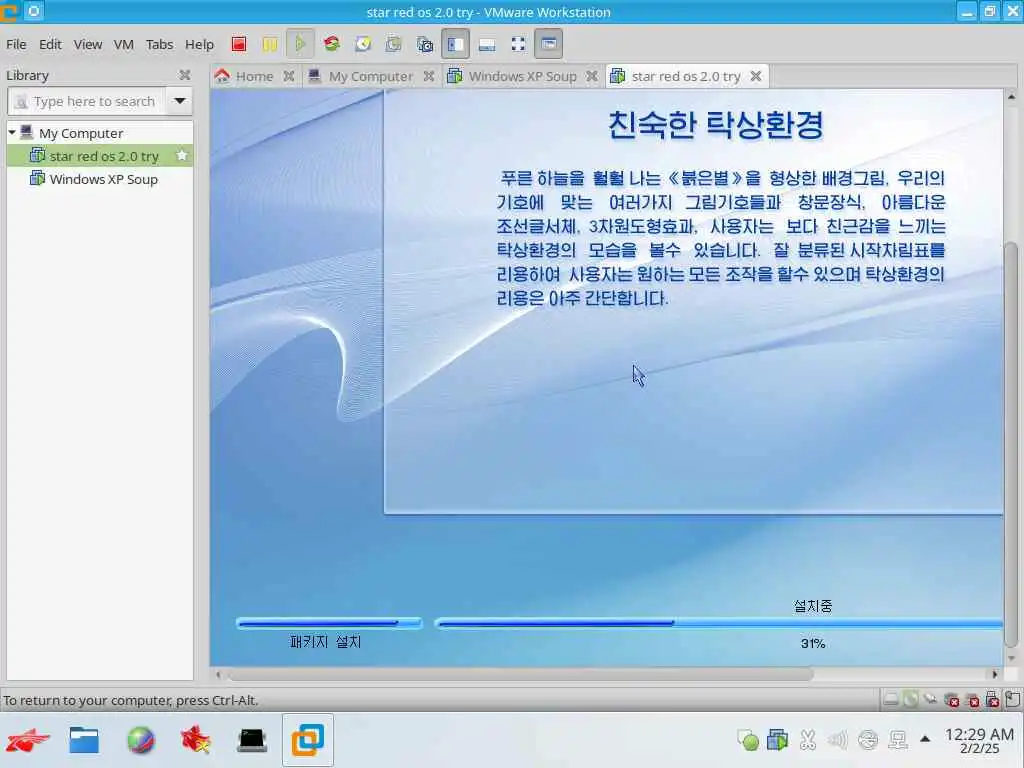Select star red os 2.0 try in Library
The height and width of the screenshot is (768, 1024).
[x=100, y=156]
